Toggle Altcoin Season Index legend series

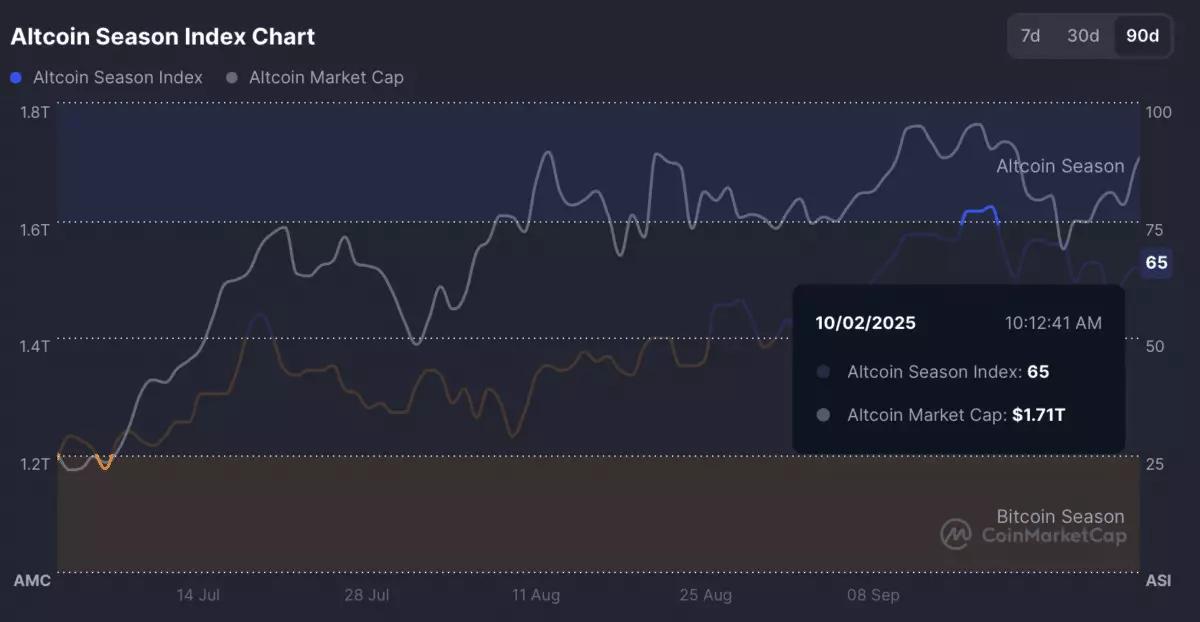tap(117, 77)
